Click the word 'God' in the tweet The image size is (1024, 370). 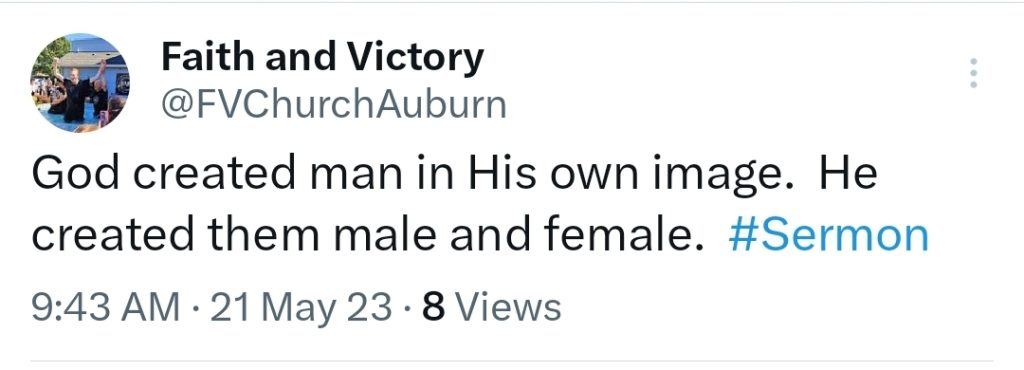click(x=76, y=174)
